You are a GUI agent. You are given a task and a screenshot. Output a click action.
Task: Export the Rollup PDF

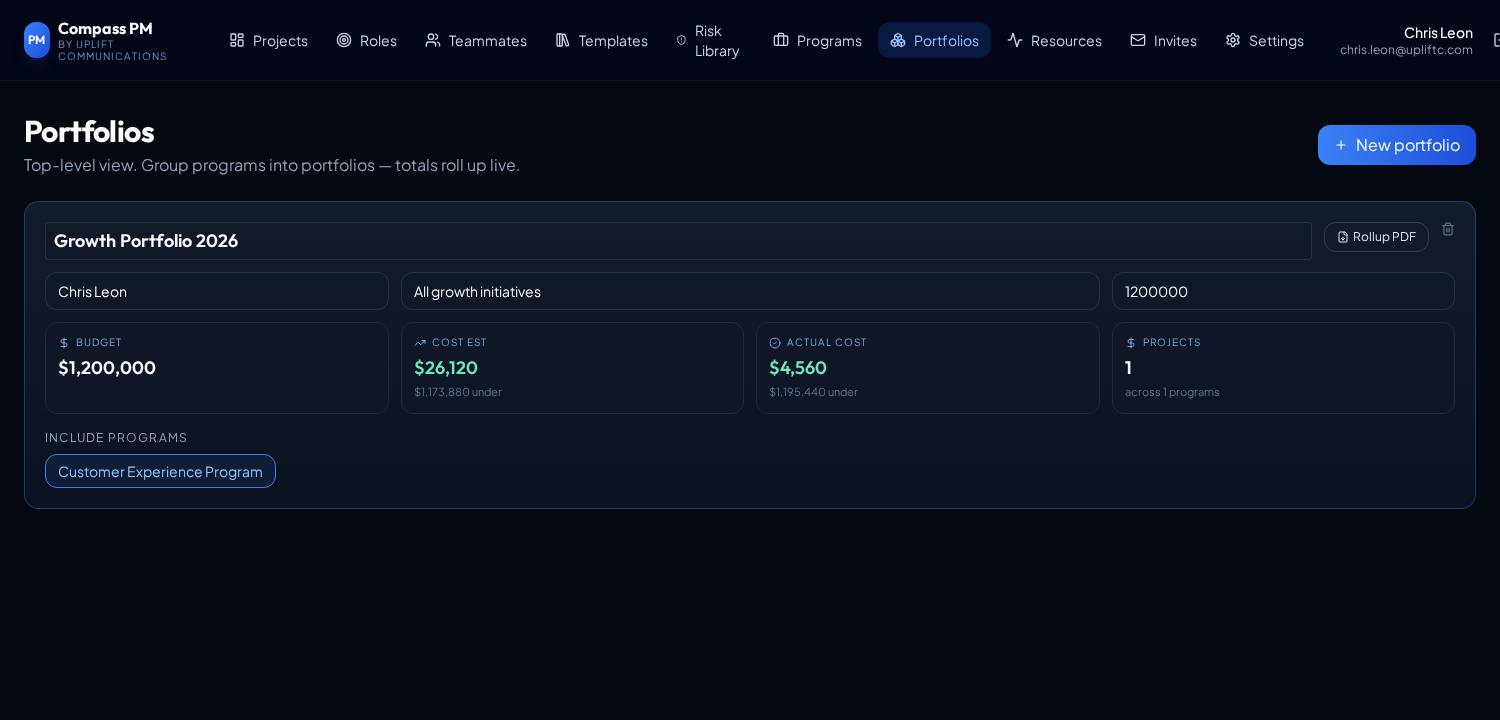1376,237
